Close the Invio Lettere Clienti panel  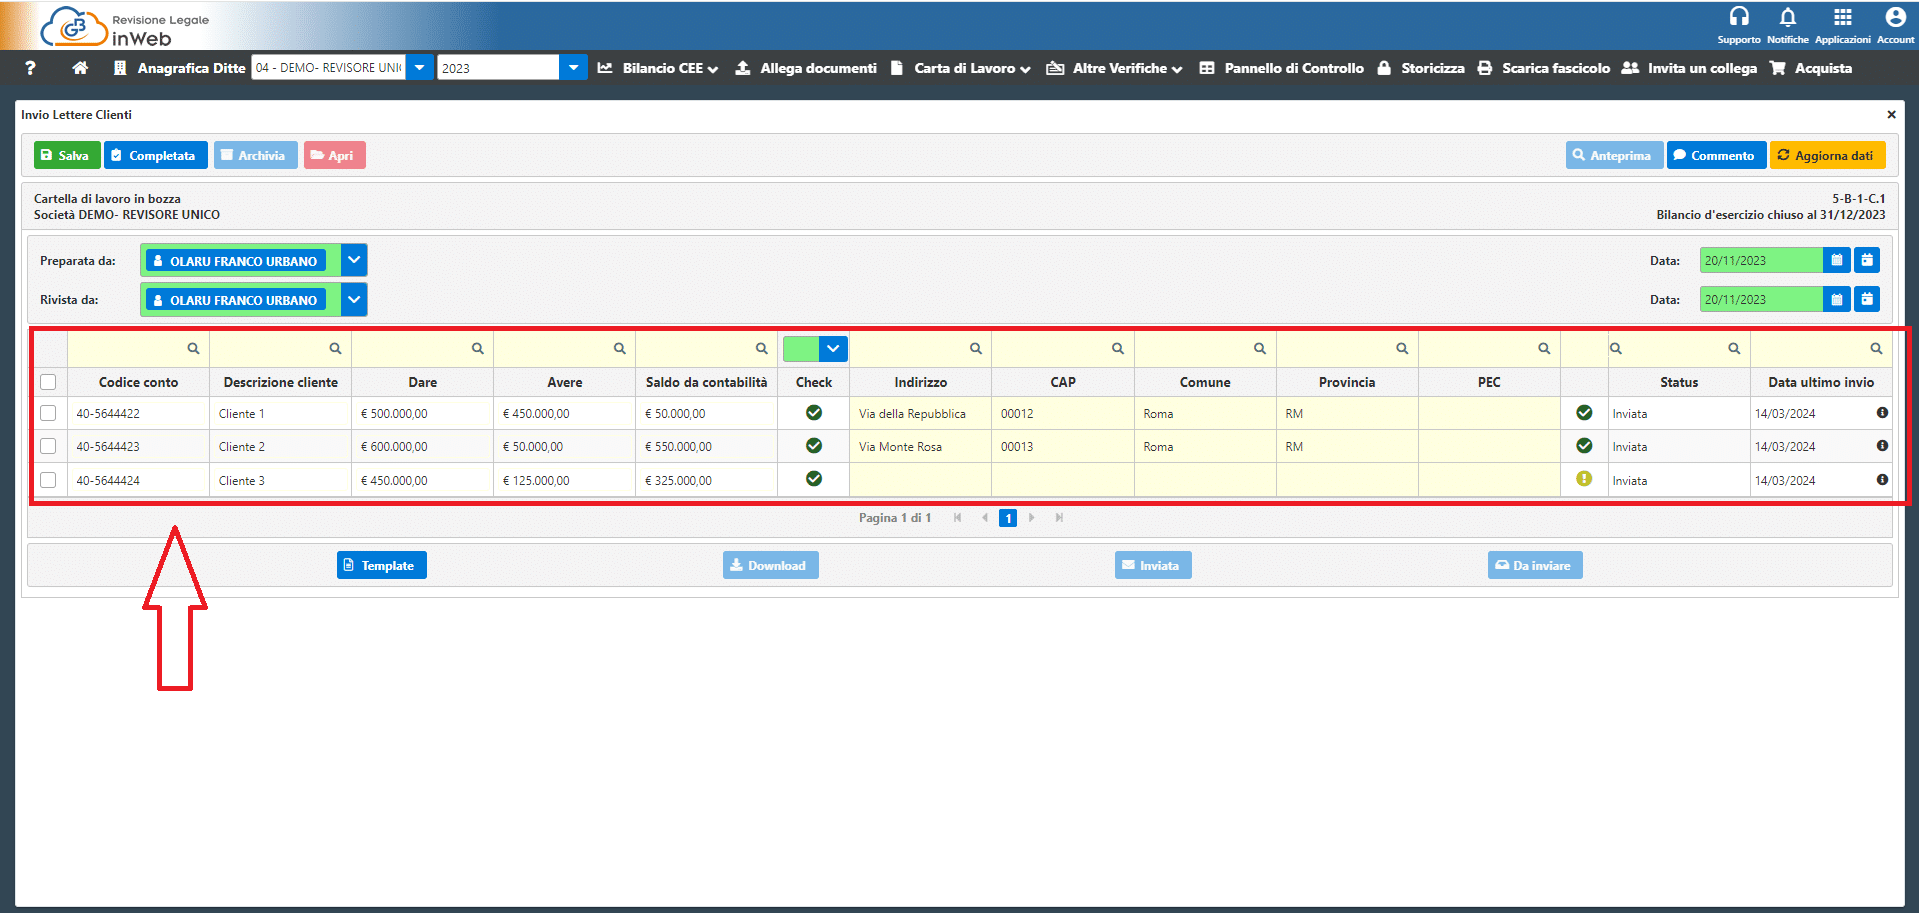[1891, 114]
